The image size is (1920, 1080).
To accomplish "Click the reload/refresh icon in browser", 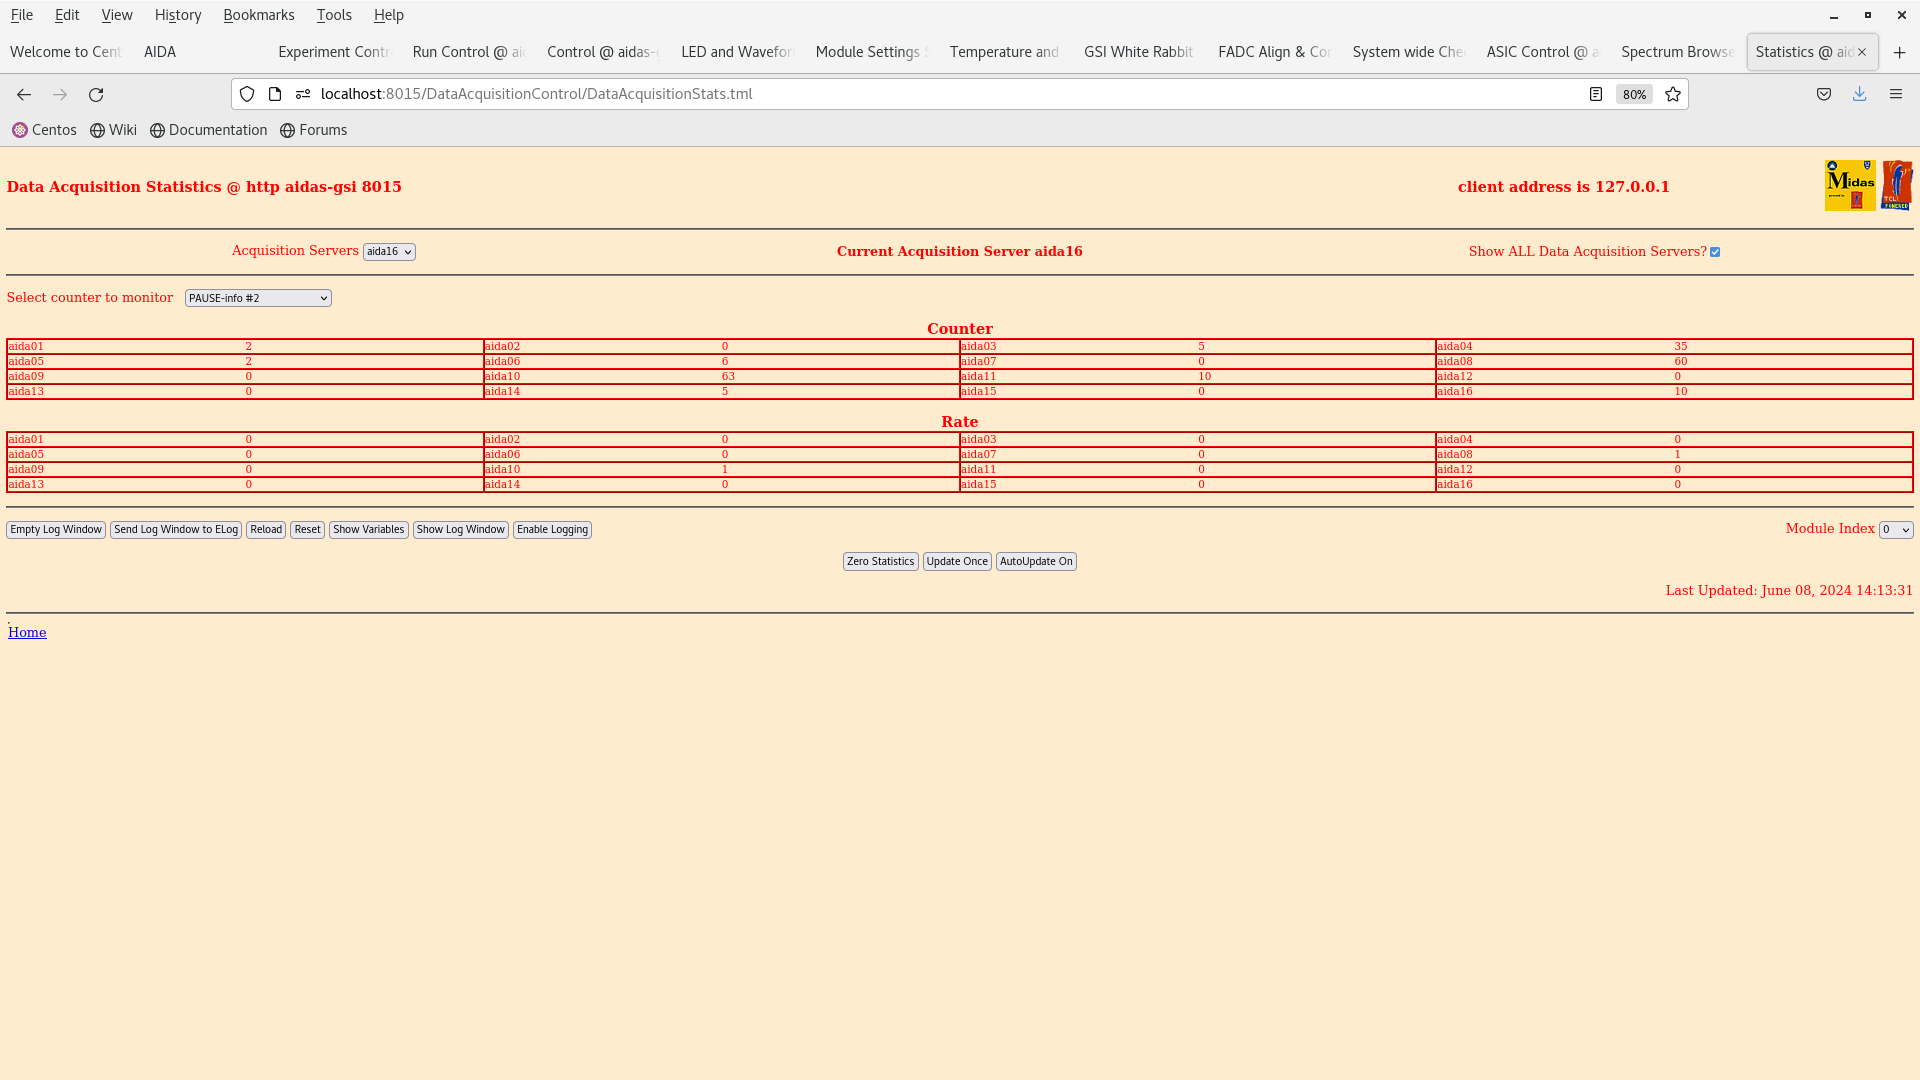I will click(x=95, y=94).
